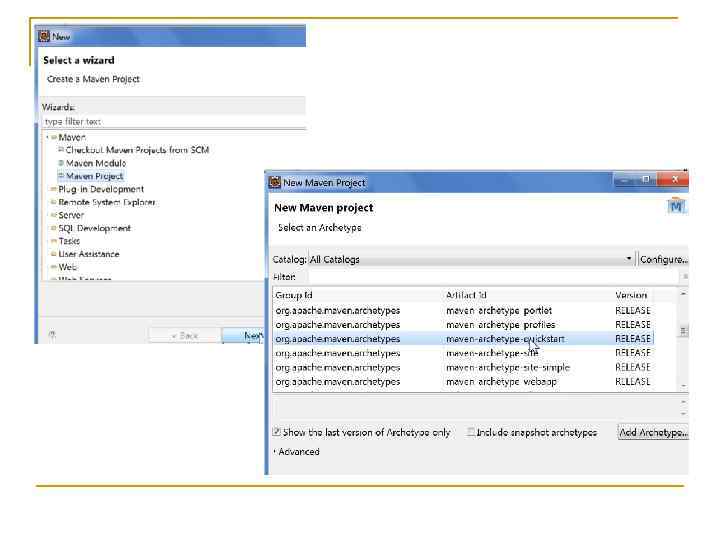The image size is (720, 540).
Task: Sort by Version column header
Action: (x=632, y=295)
